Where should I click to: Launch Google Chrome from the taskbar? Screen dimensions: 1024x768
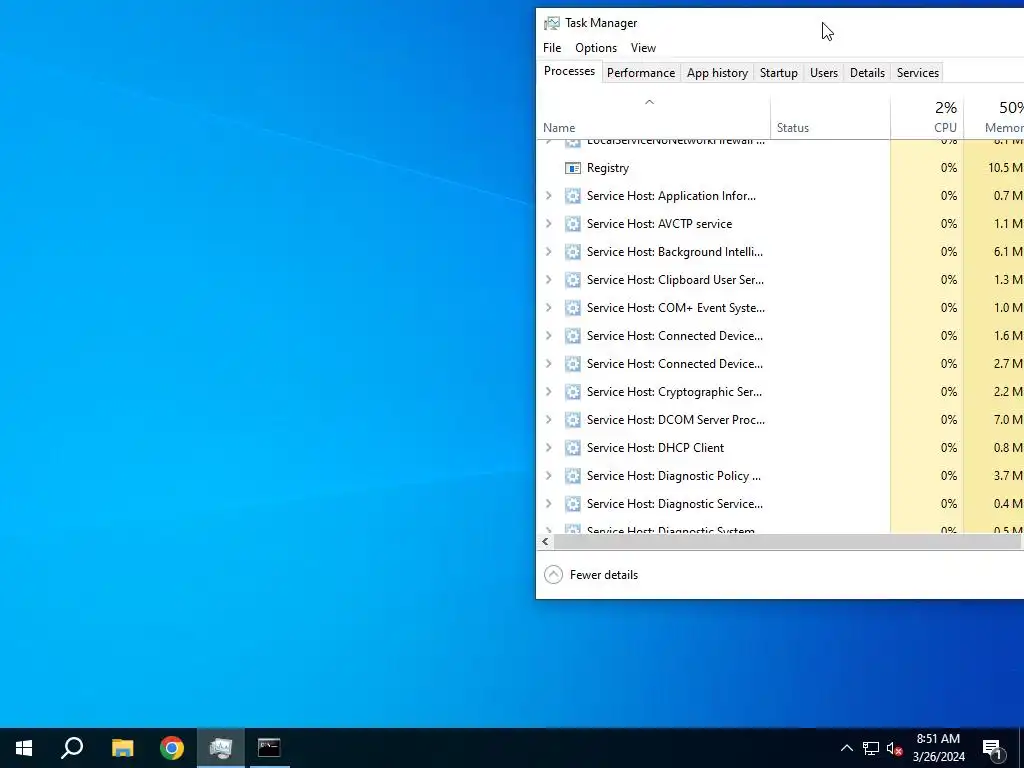[172, 748]
